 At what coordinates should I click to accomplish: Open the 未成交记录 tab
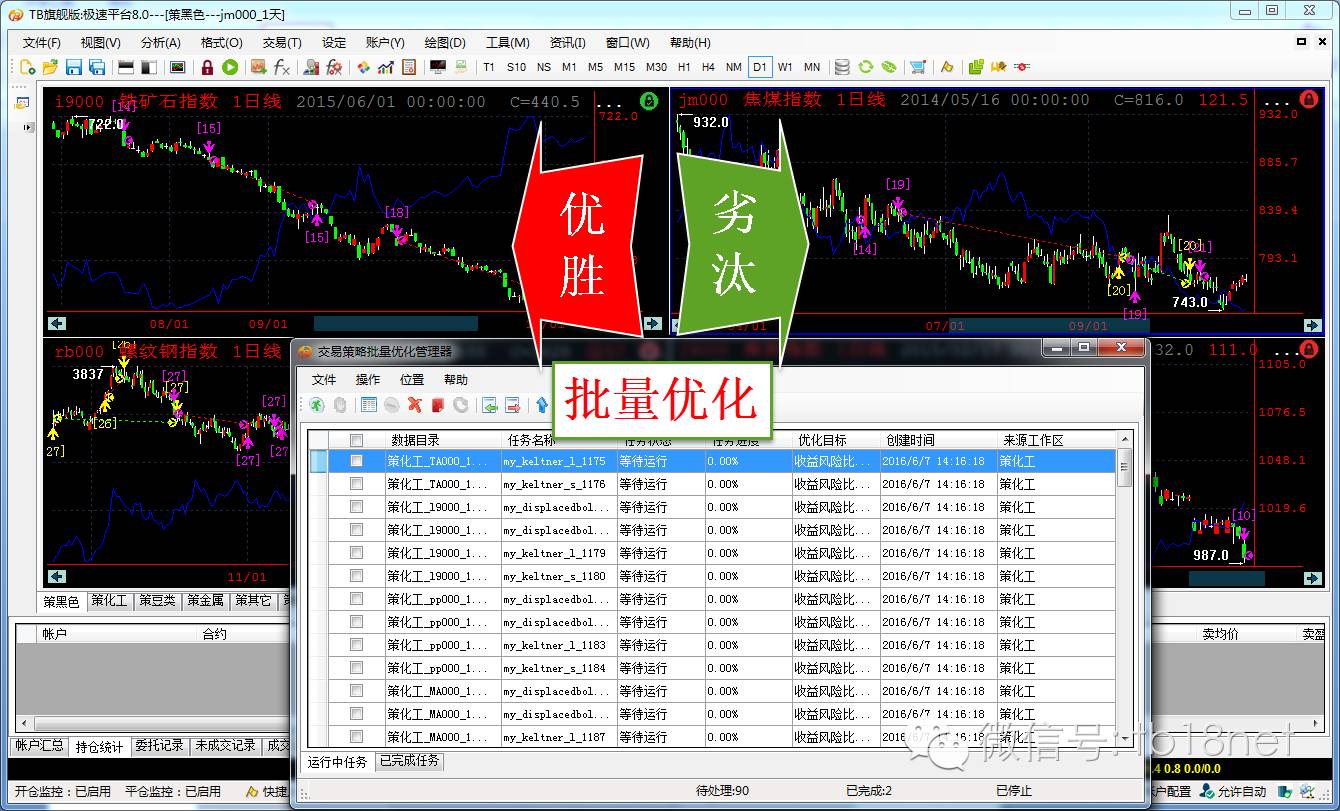pos(226,746)
